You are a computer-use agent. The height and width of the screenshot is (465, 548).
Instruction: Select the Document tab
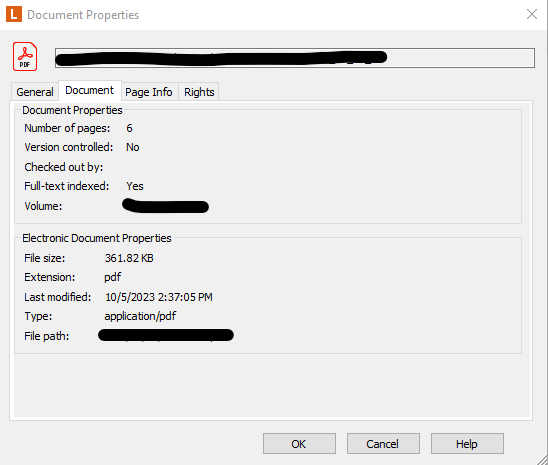[89, 90]
